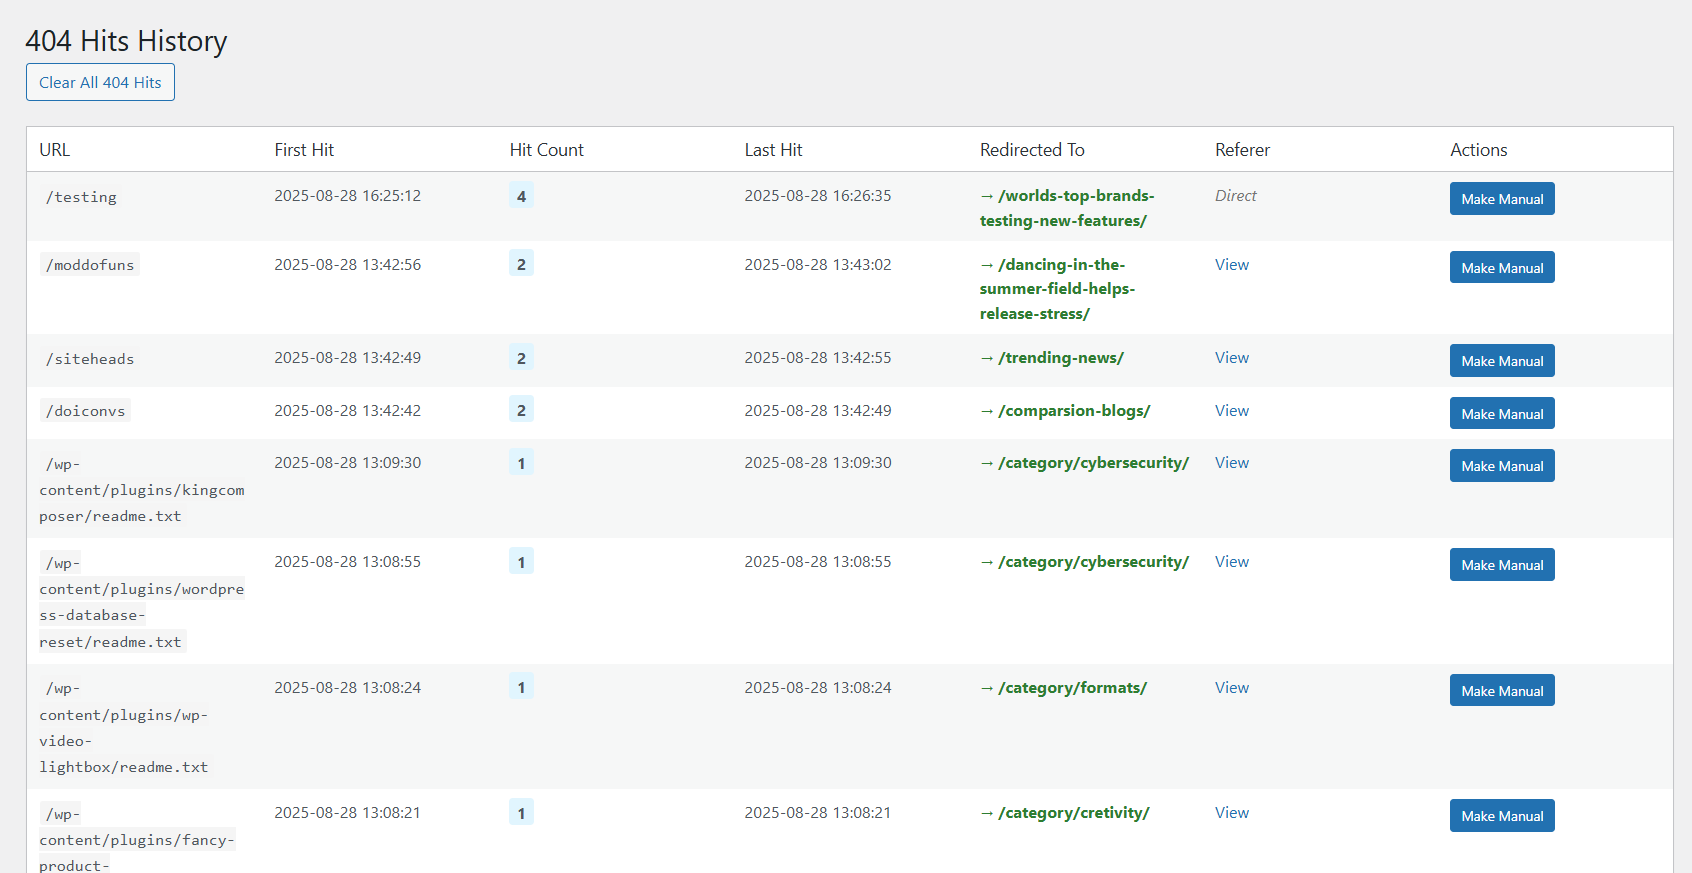Open the View referer link for /doiconvs
This screenshot has width=1692, height=873.
[1231, 411]
